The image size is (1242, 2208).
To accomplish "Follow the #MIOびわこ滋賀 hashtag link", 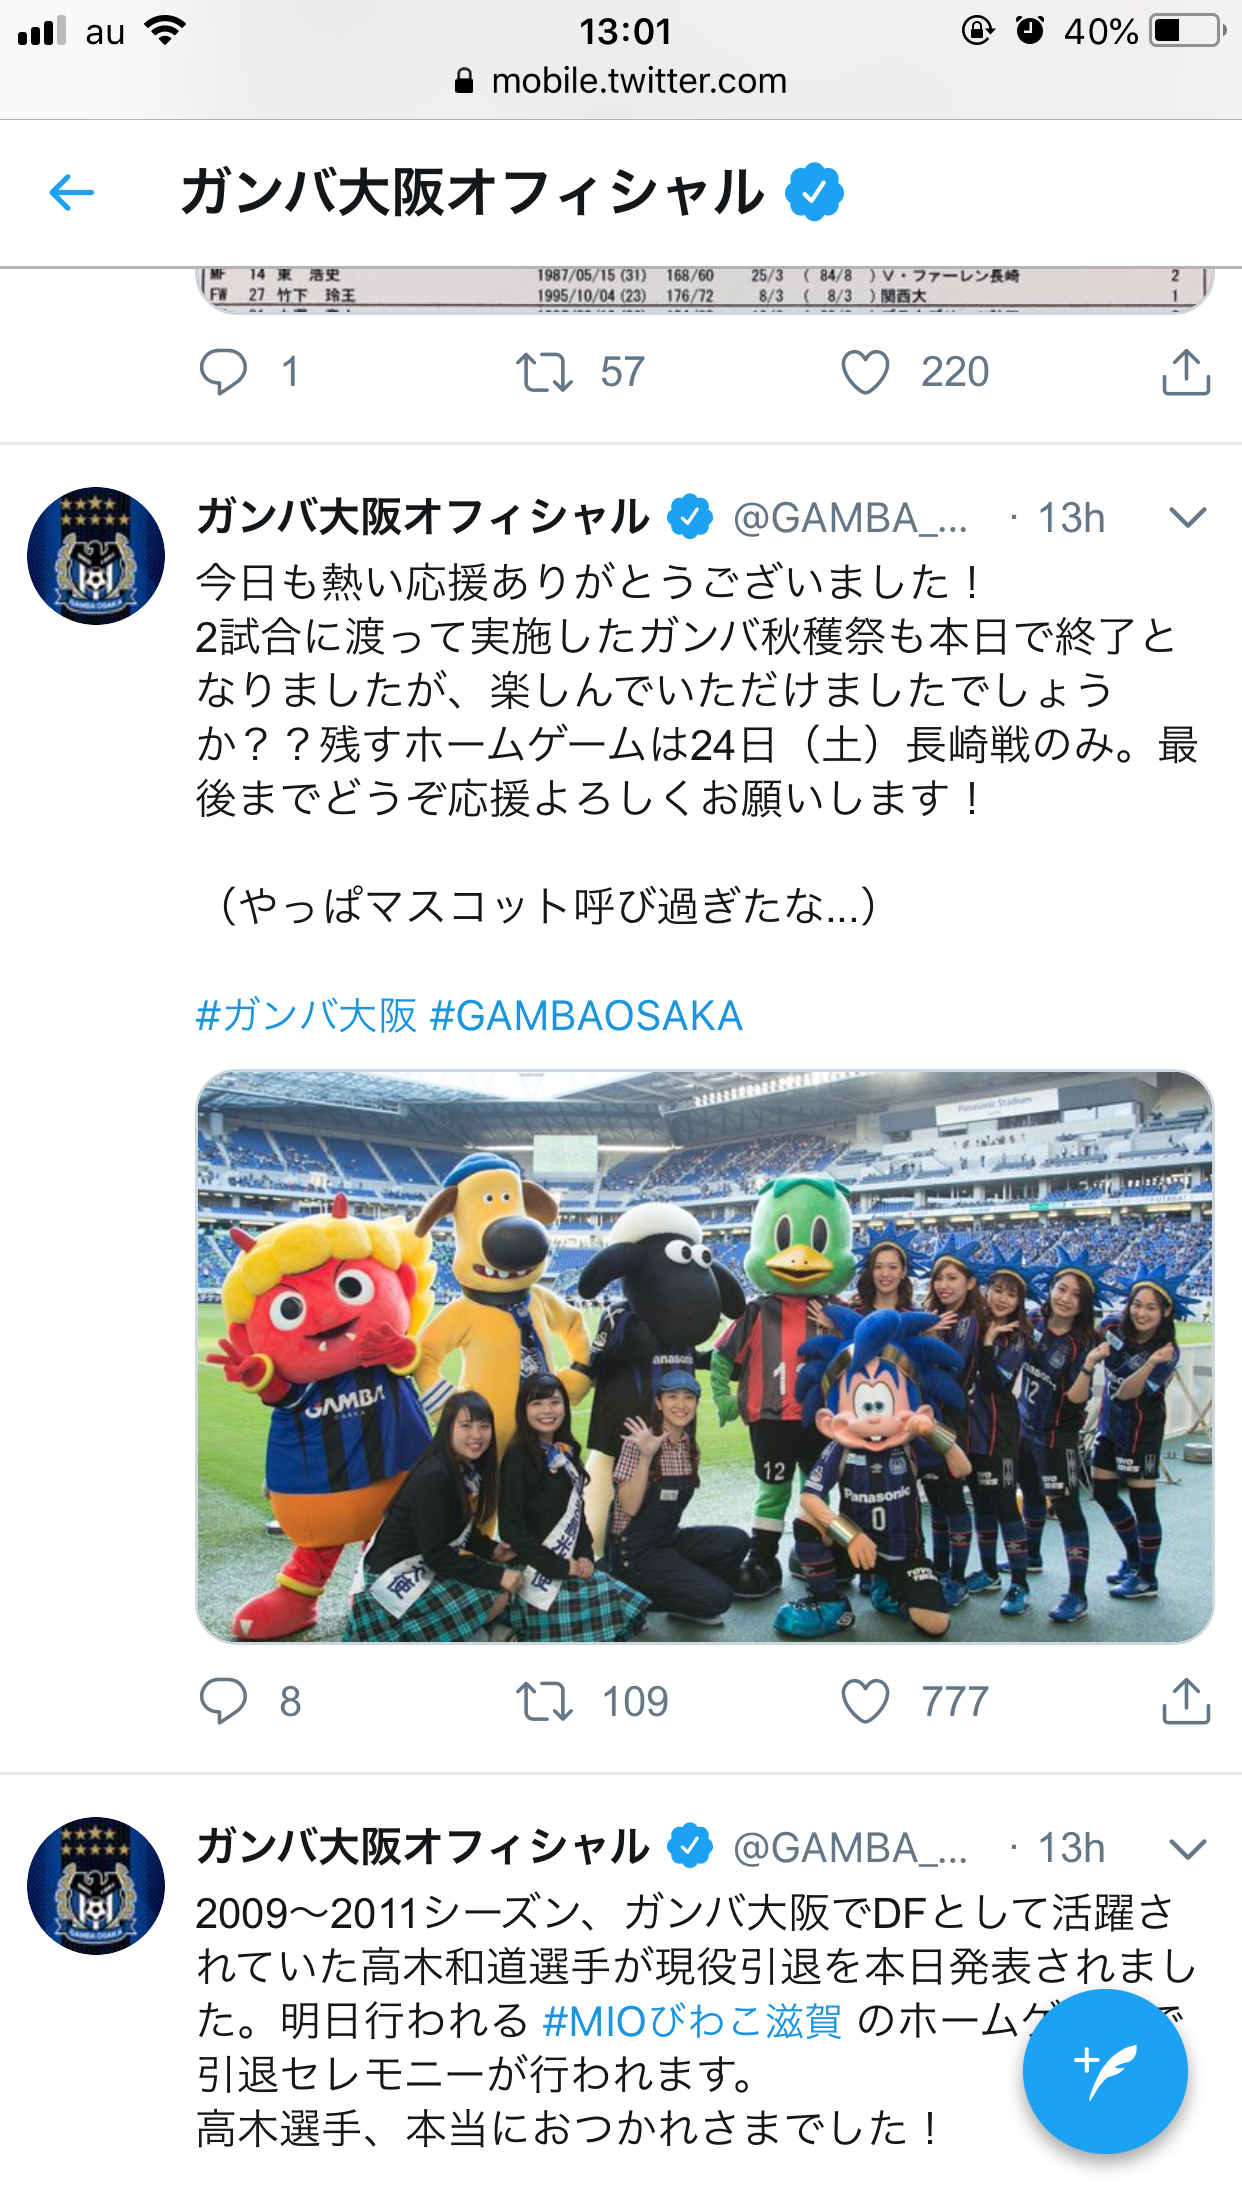I will click(x=692, y=2021).
